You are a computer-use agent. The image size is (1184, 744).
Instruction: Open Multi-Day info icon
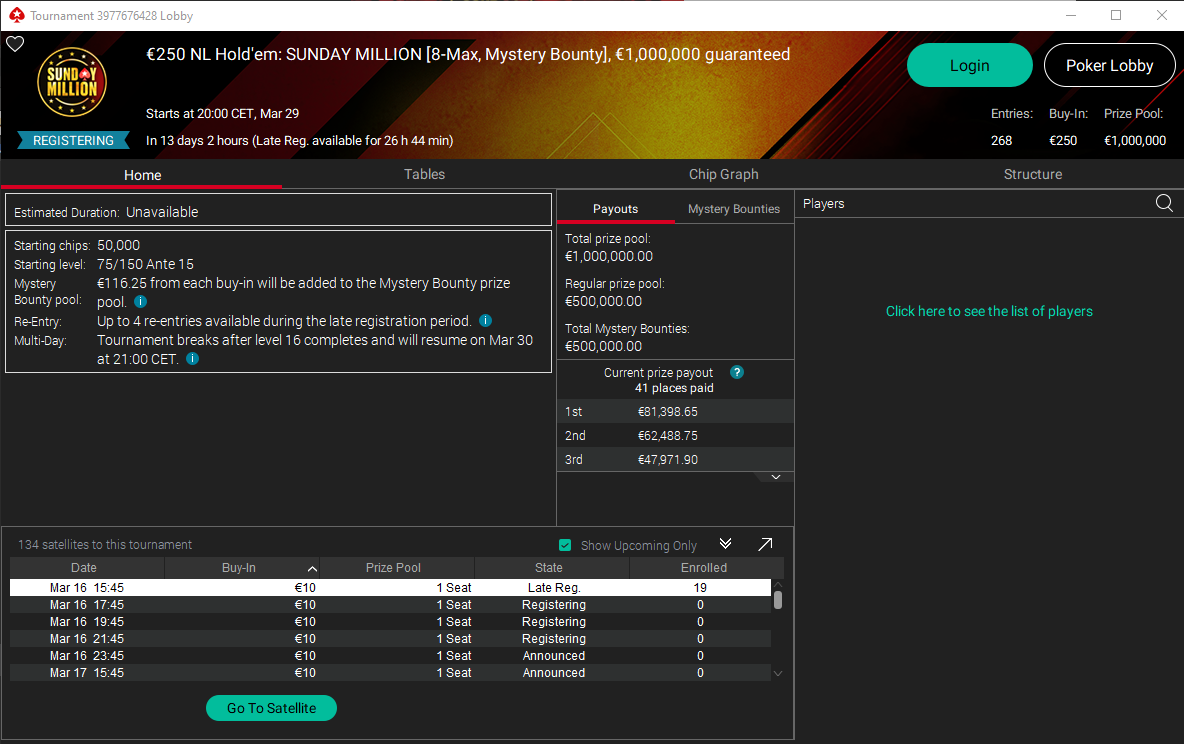193,358
